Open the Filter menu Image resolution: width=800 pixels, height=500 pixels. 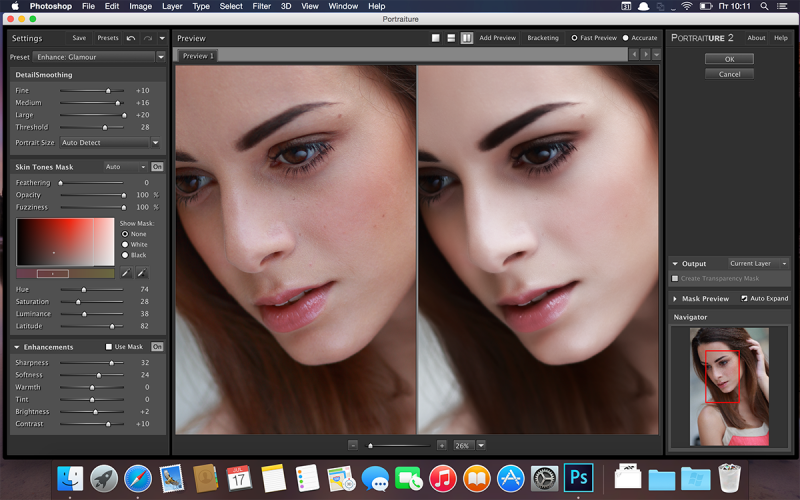pos(261,6)
